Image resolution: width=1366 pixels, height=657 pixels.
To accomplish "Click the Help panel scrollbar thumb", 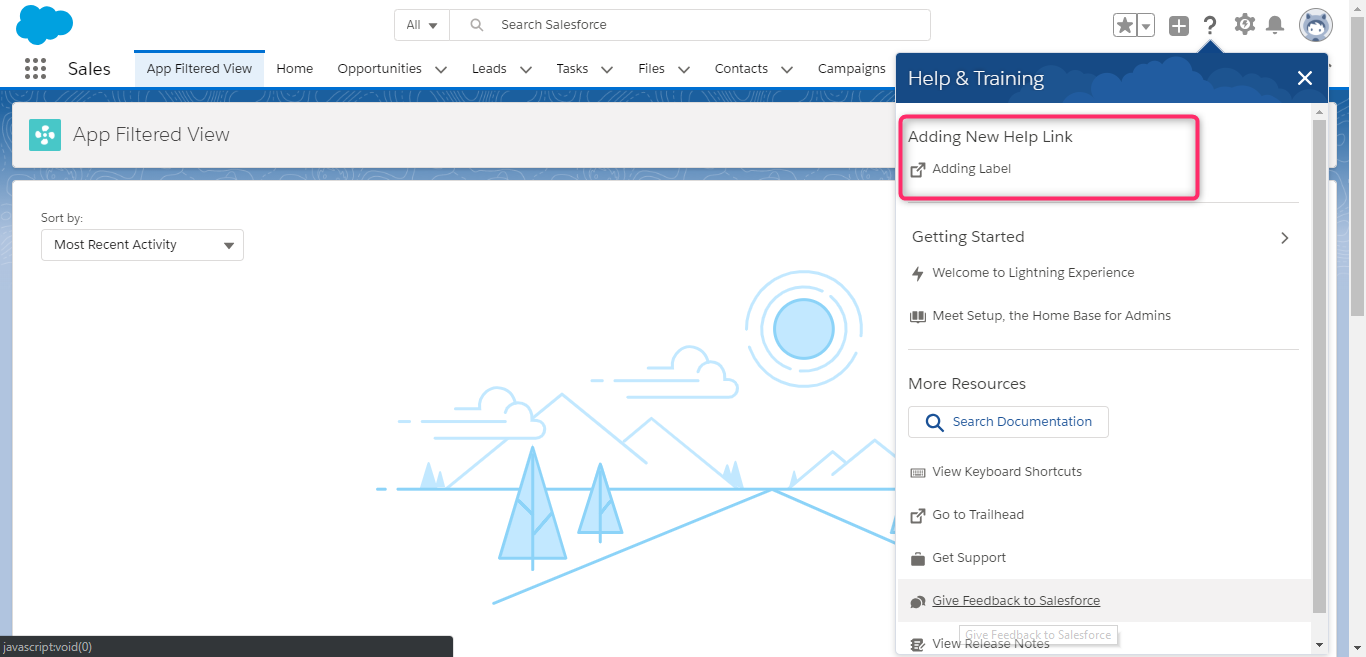I will (x=1319, y=365).
